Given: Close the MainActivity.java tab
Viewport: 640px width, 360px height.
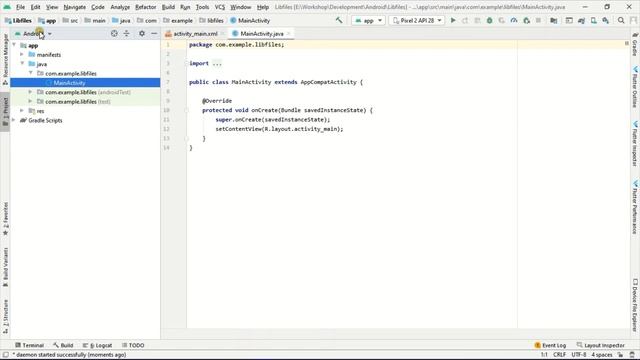Looking at the screenshot, I should [x=289, y=33].
